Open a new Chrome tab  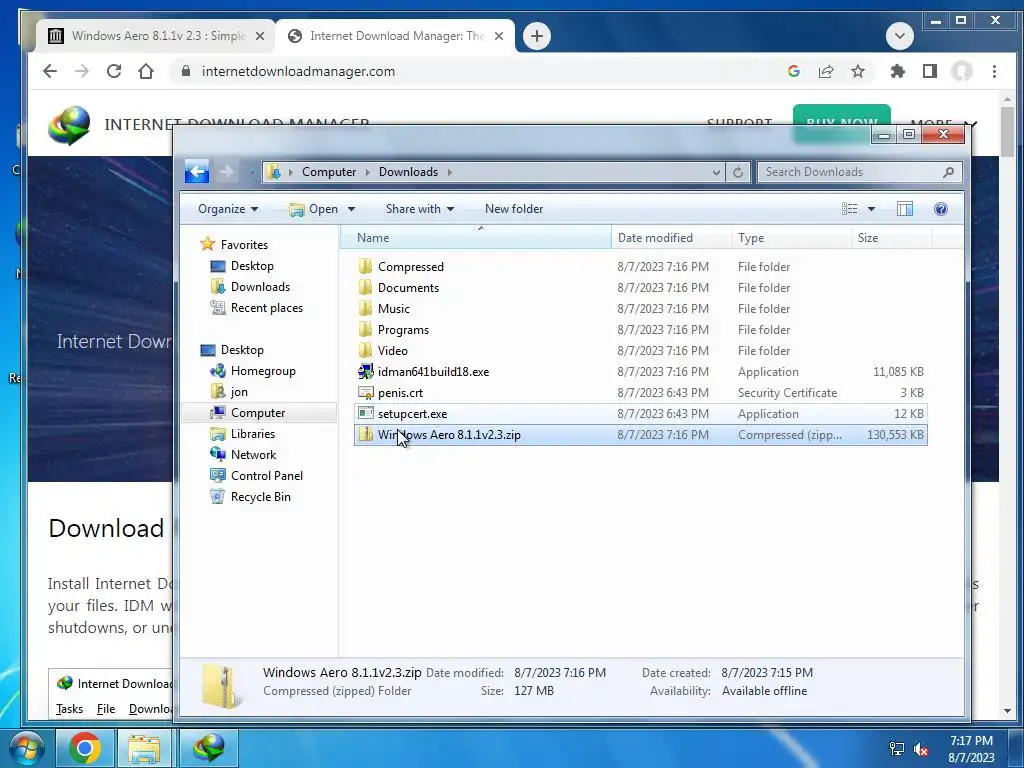[x=536, y=36]
